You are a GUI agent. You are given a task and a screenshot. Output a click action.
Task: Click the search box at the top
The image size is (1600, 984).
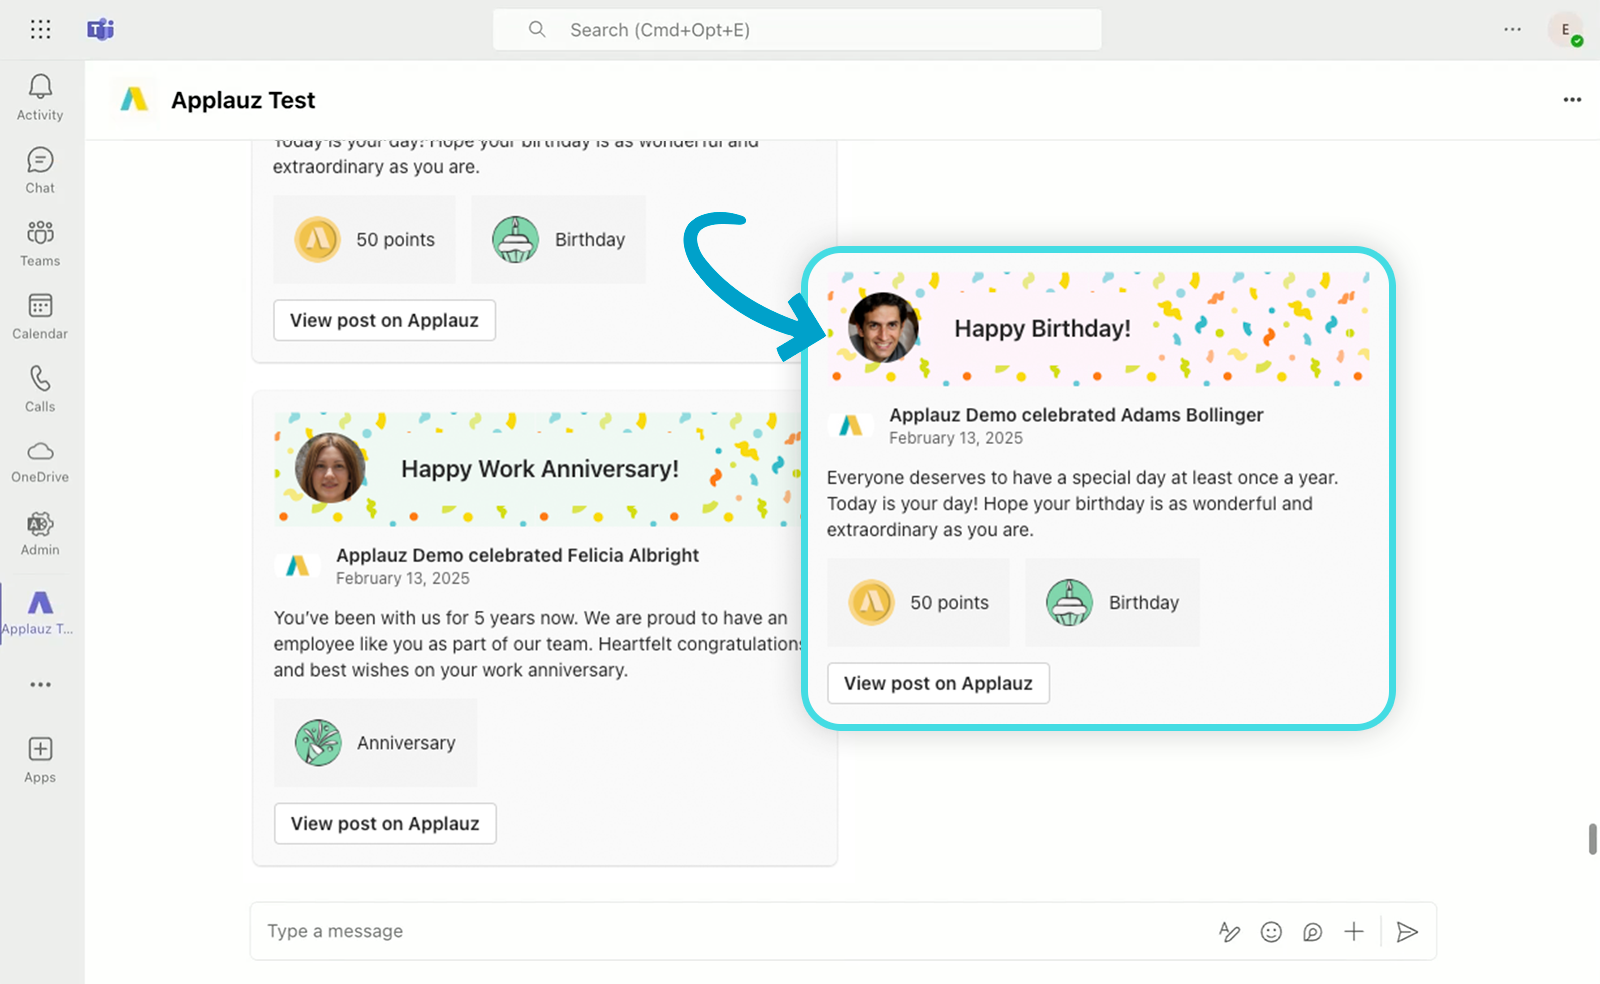796,30
